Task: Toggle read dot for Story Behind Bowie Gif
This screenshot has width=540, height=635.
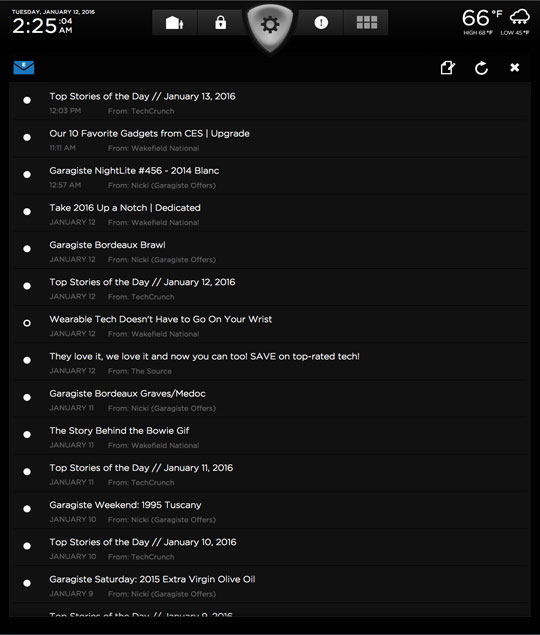Action: [27, 435]
